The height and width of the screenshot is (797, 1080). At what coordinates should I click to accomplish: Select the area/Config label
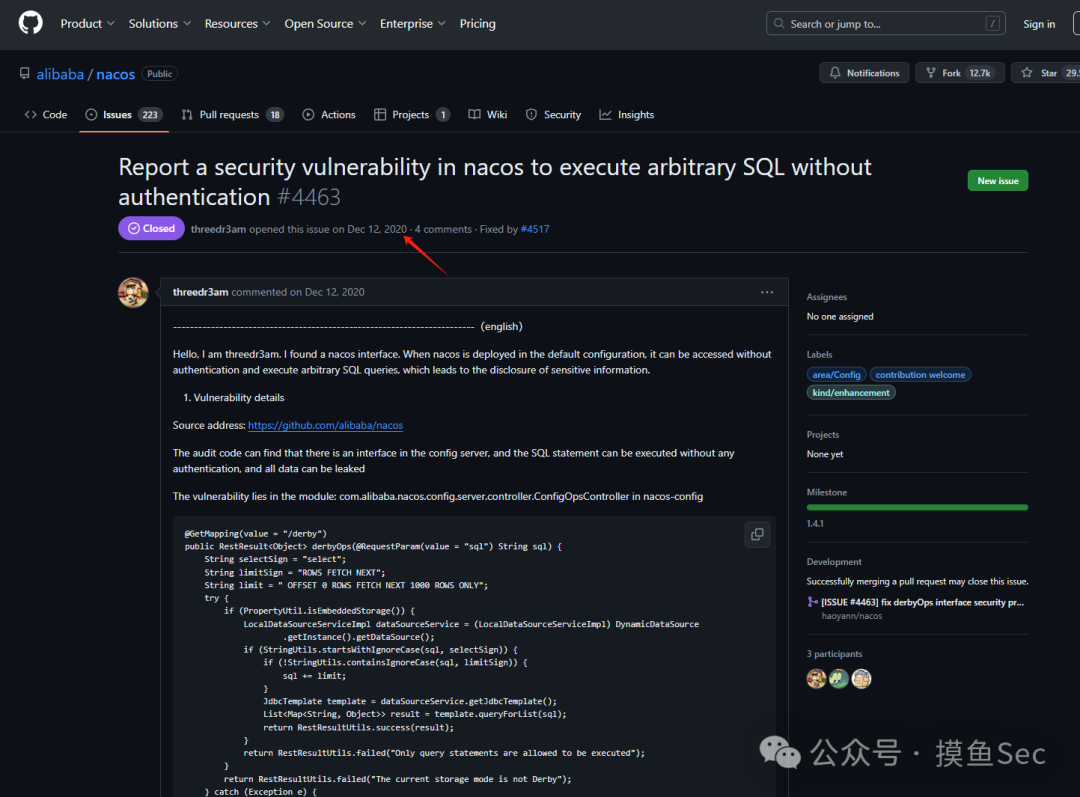pos(836,375)
